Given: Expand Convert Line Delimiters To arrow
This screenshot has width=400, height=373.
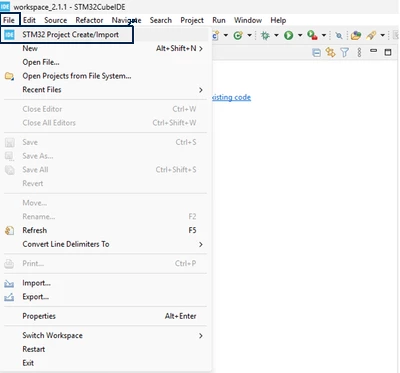Looking at the screenshot, I should tap(201, 244).
